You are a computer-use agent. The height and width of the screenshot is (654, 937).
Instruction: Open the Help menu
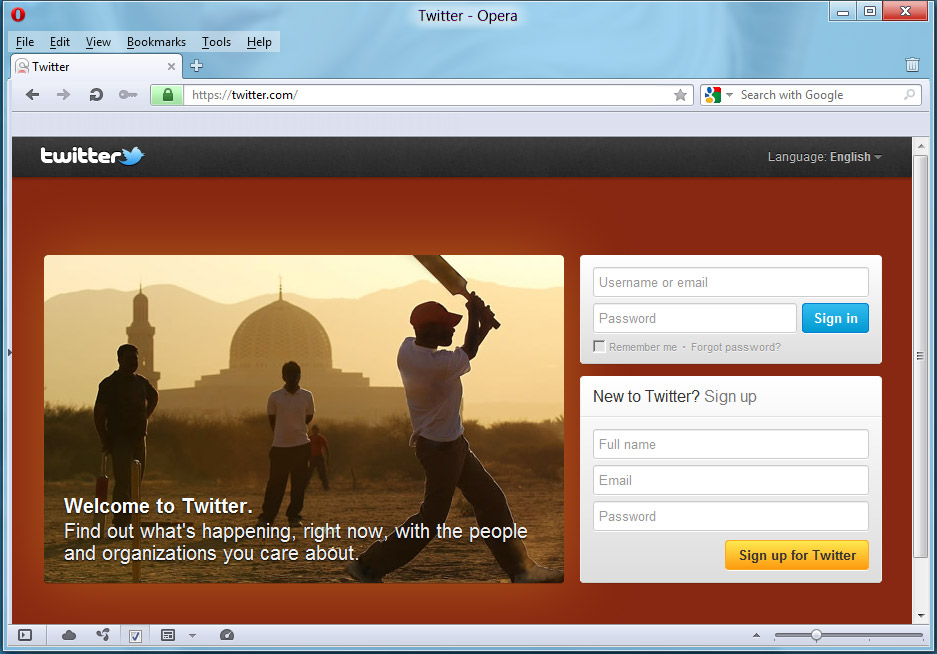point(259,42)
